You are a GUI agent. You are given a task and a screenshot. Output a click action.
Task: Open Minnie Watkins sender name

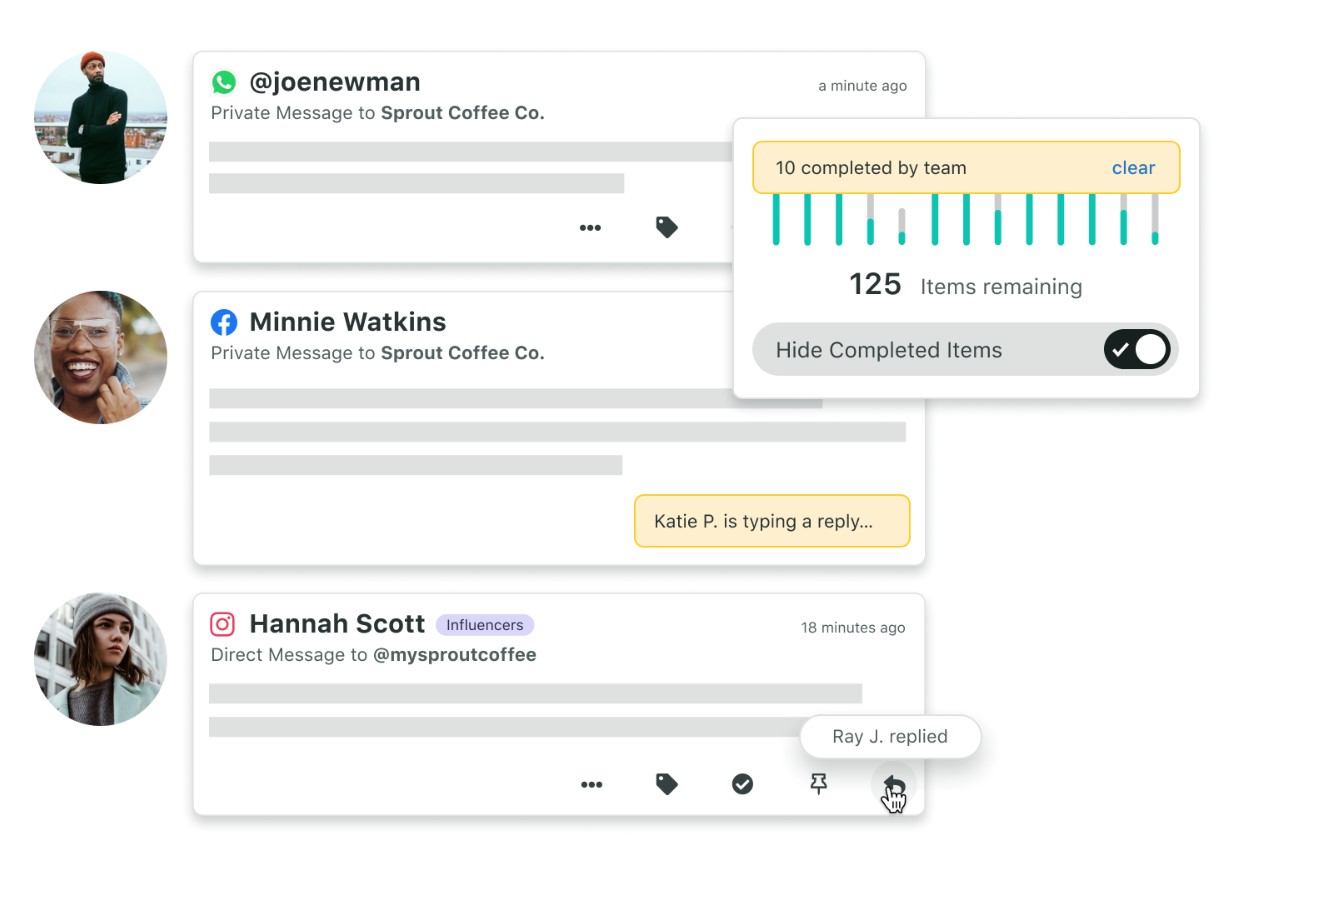(348, 322)
